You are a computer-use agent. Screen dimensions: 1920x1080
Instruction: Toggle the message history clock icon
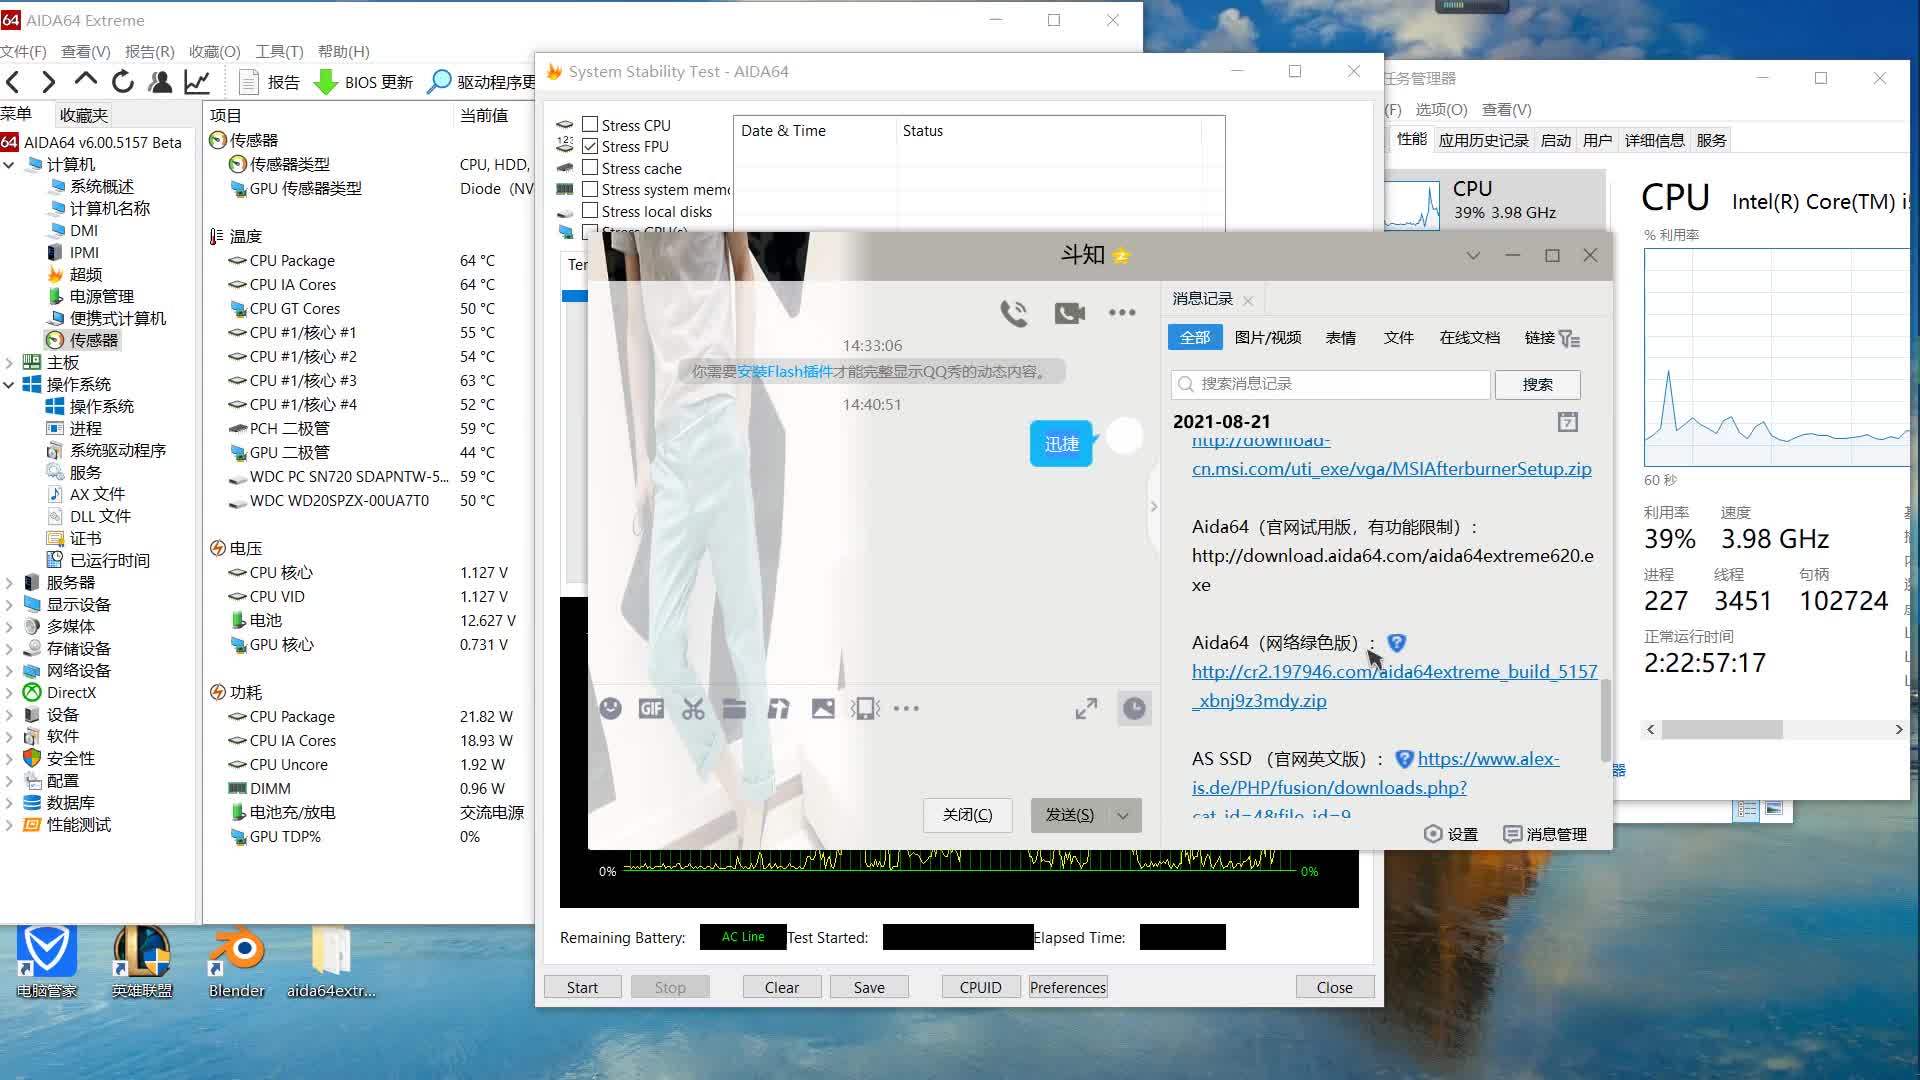[x=1134, y=708]
